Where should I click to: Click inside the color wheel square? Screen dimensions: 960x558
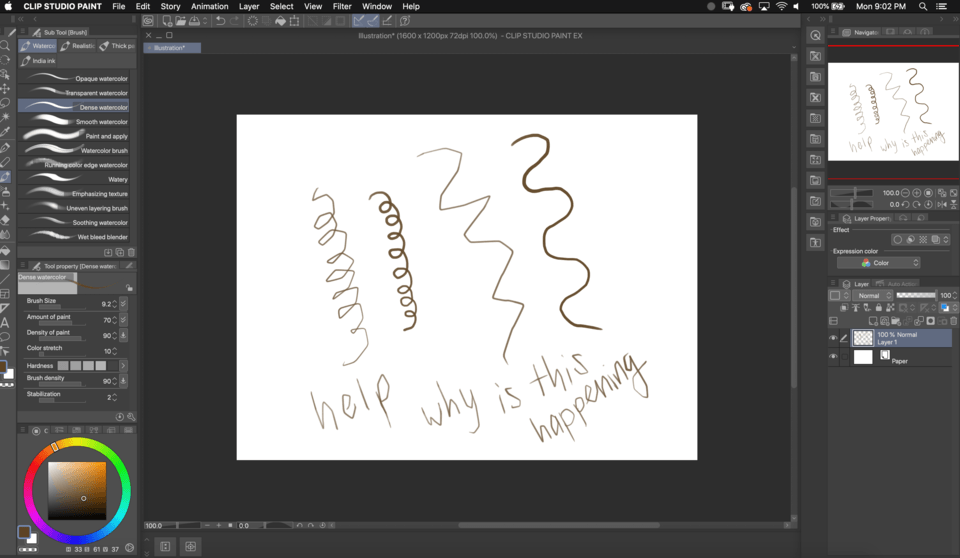pos(77,490)
